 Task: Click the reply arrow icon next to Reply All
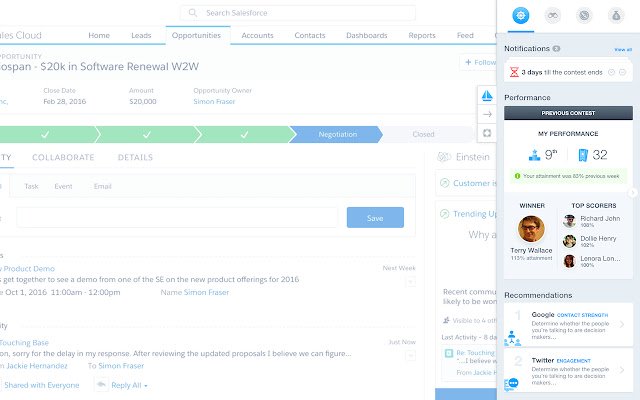(101, 385)
